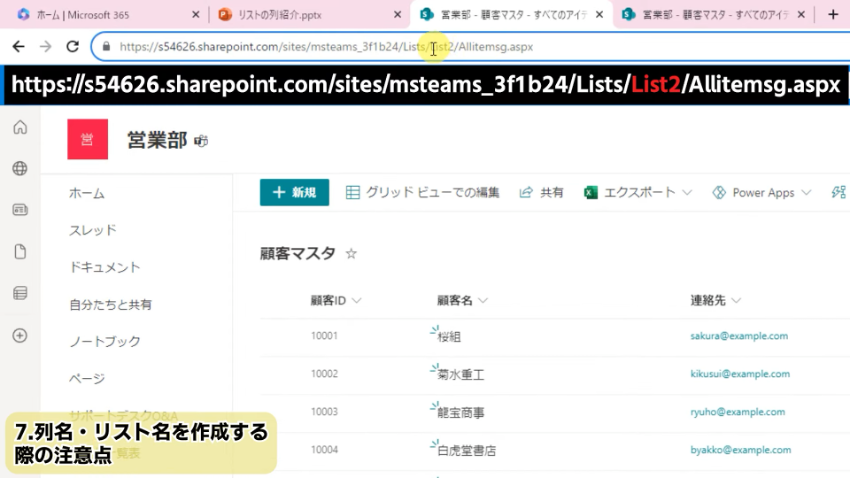Expand the Power Apps dropdown
This screenshot has width=850, height=478.
803,193
